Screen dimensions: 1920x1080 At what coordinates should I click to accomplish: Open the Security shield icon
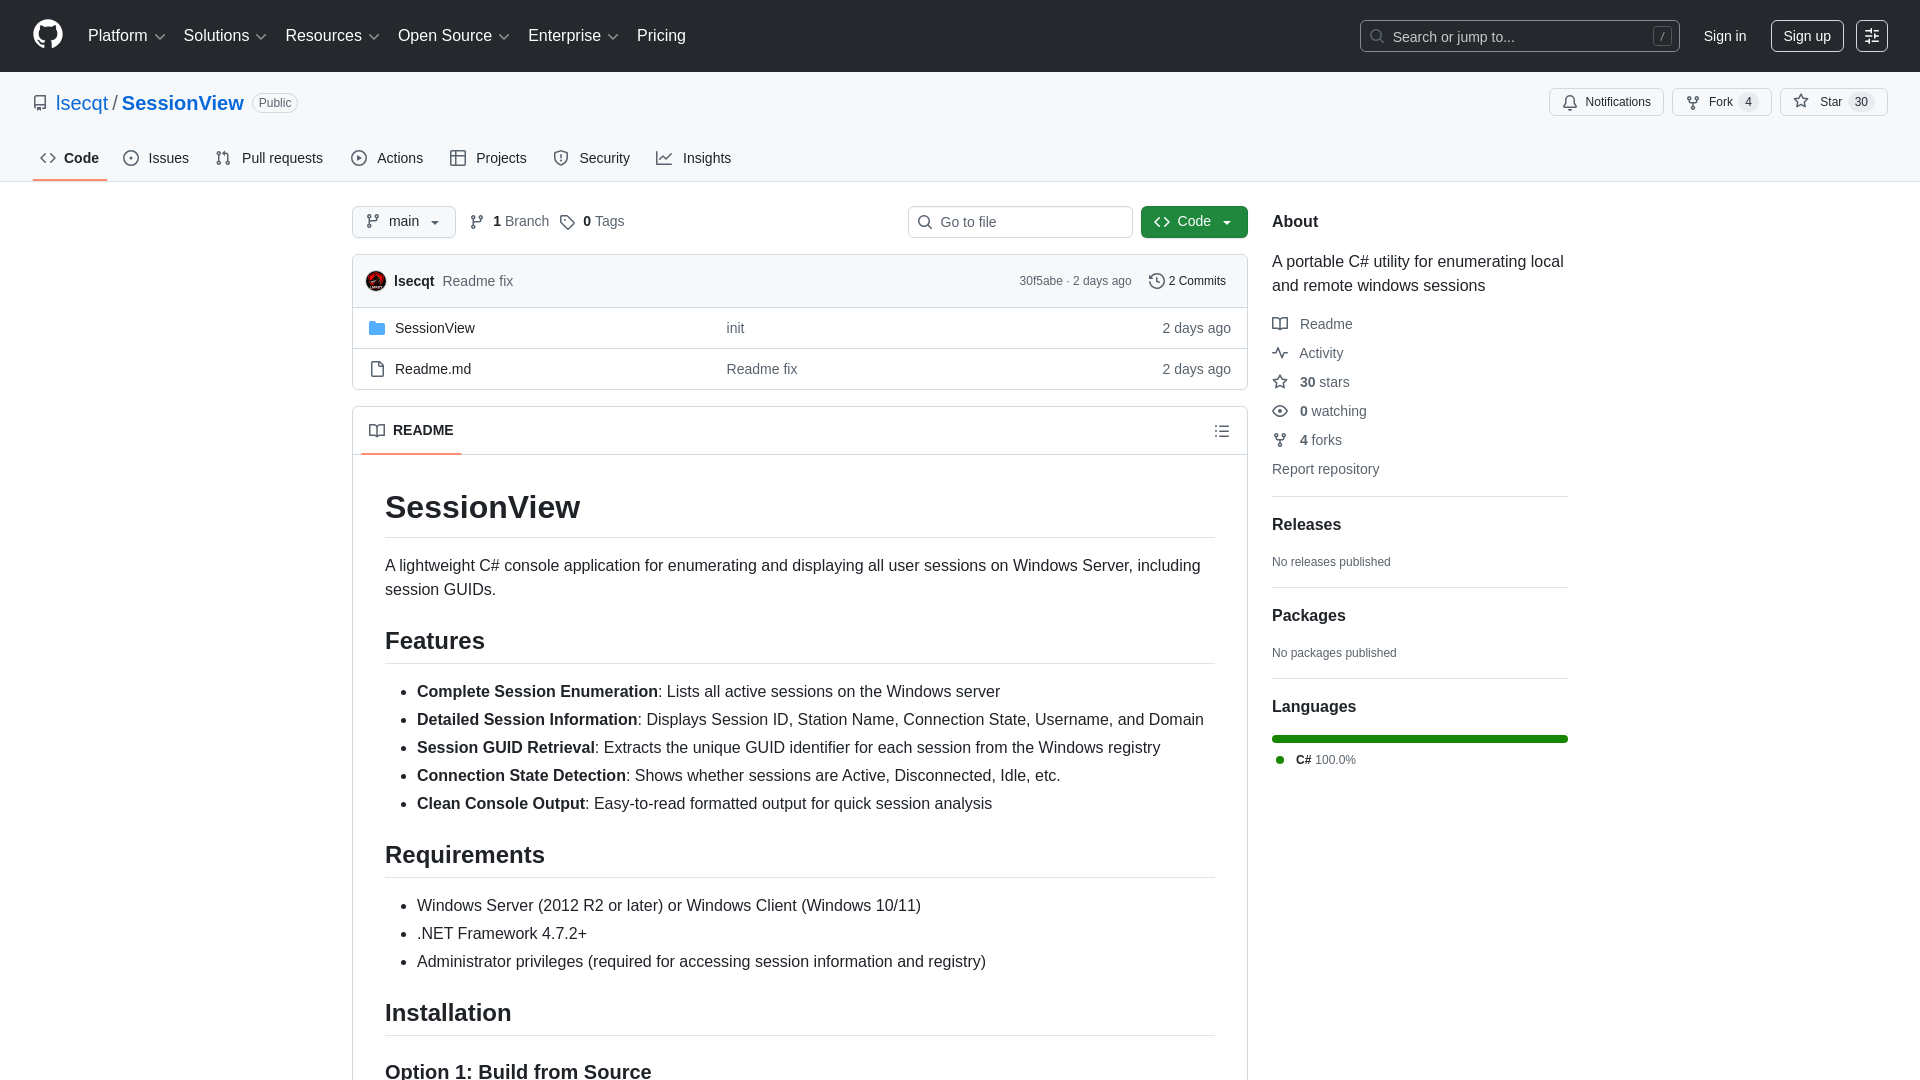point(561,158)
